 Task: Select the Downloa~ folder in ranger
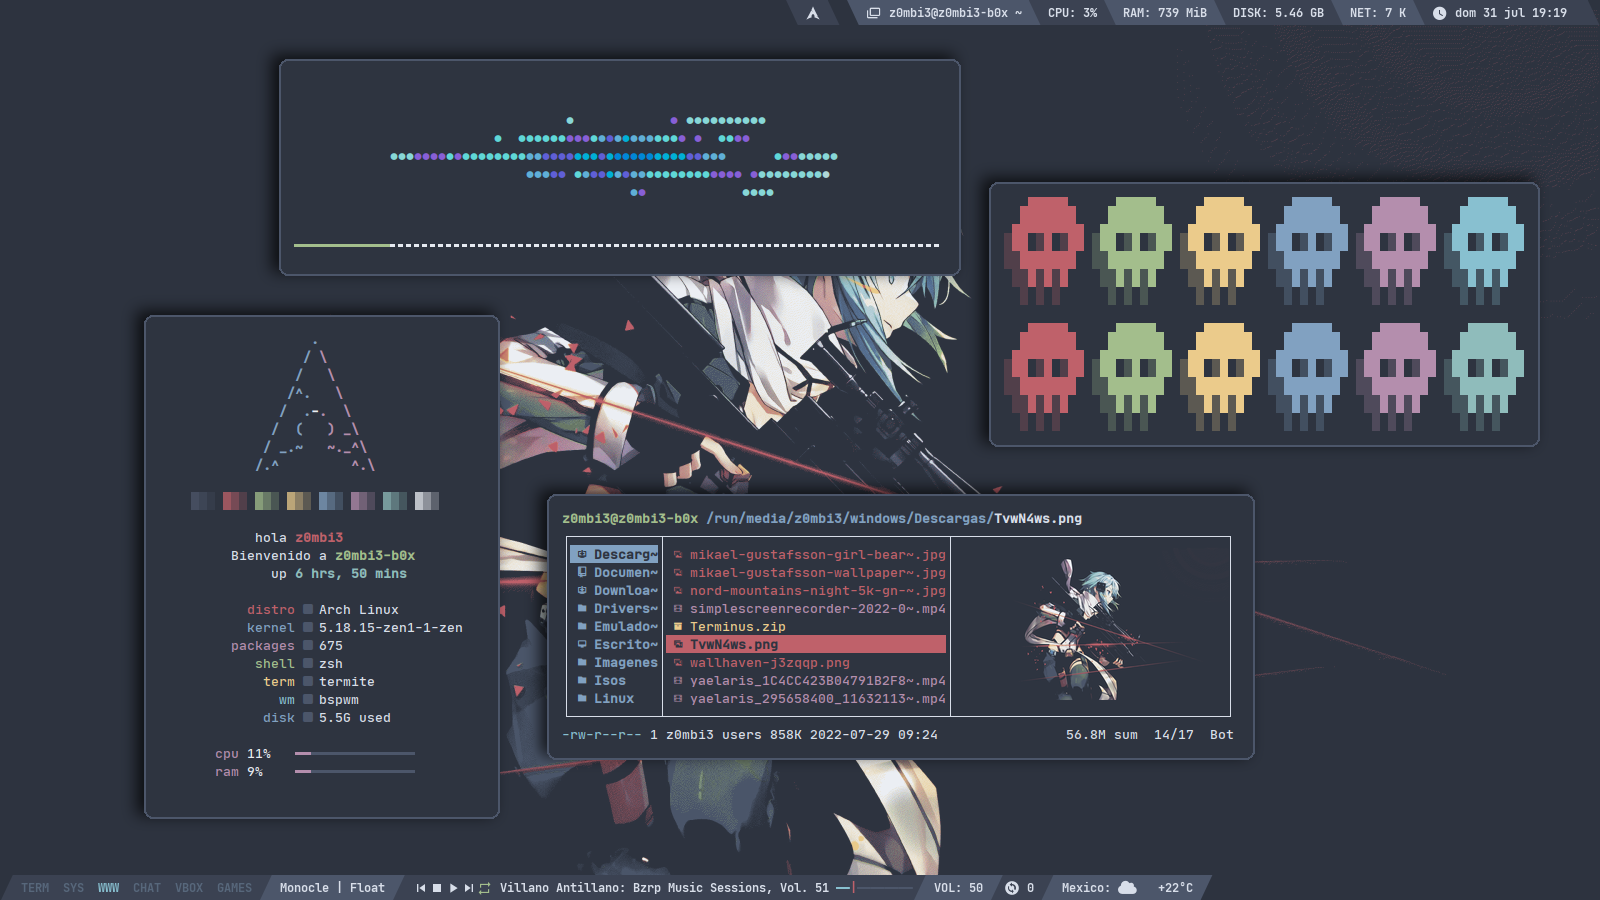point(615,590)
